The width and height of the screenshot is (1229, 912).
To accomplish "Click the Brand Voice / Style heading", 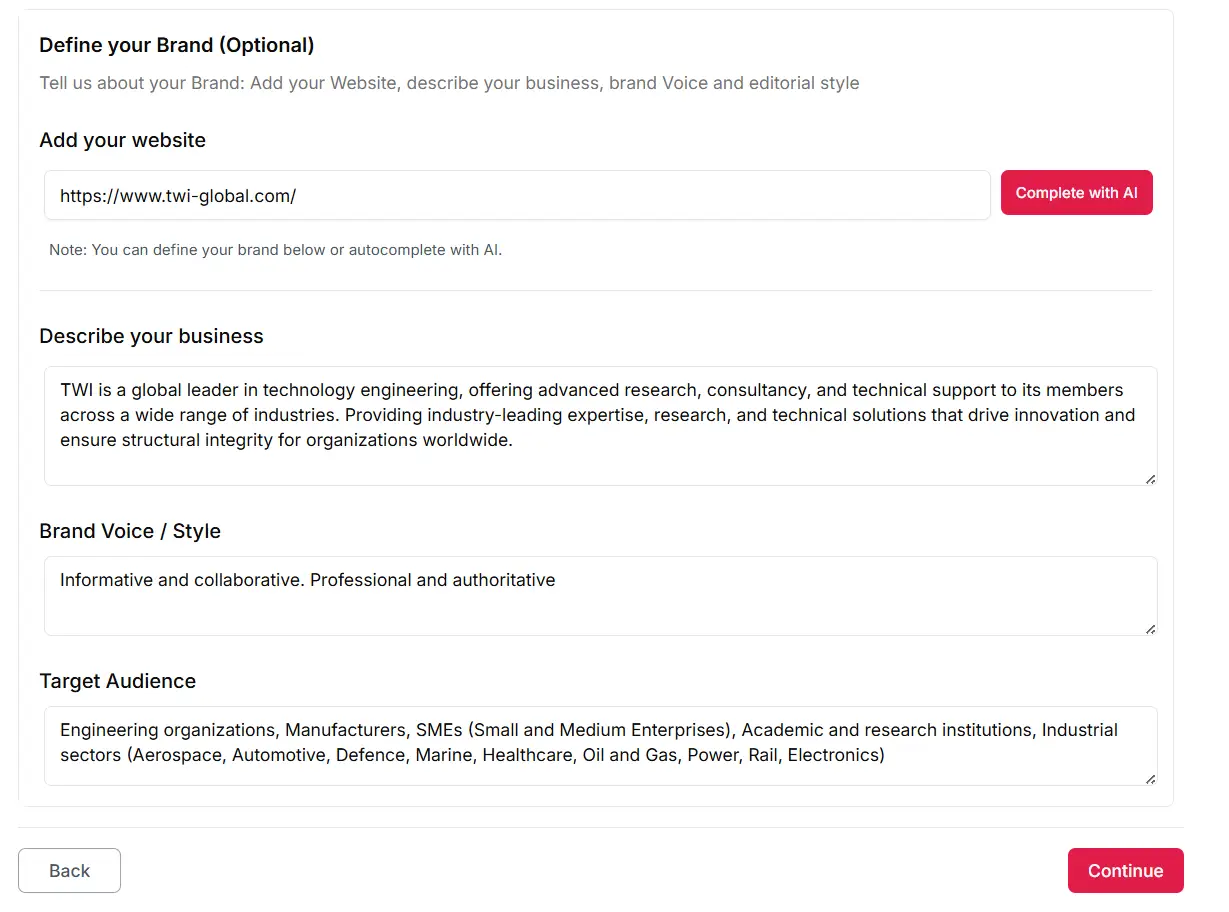I will (x=130, y=531).
